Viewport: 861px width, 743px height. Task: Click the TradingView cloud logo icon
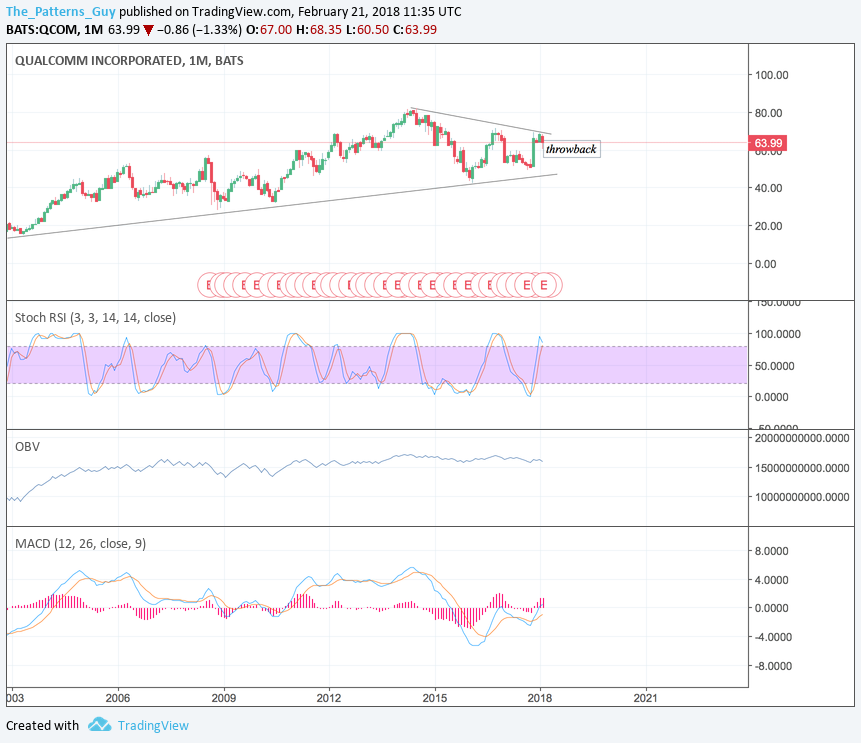point(99,724)
